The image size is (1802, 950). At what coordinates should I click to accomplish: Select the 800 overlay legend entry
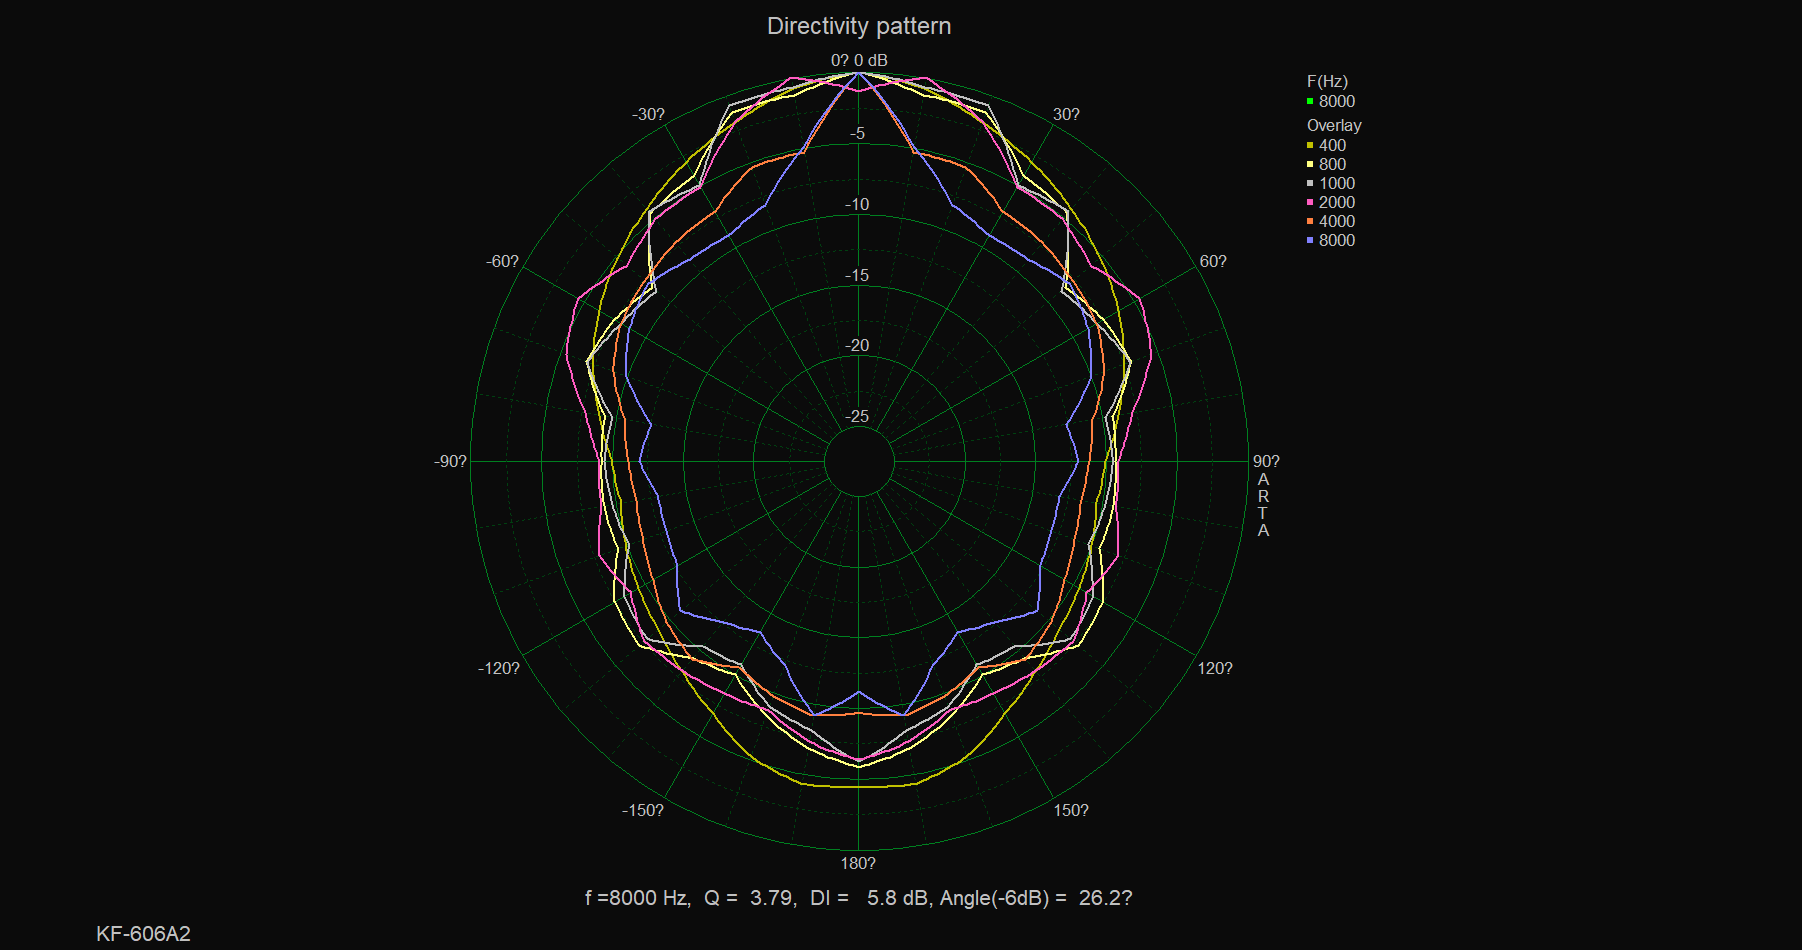click(1326, 164)
